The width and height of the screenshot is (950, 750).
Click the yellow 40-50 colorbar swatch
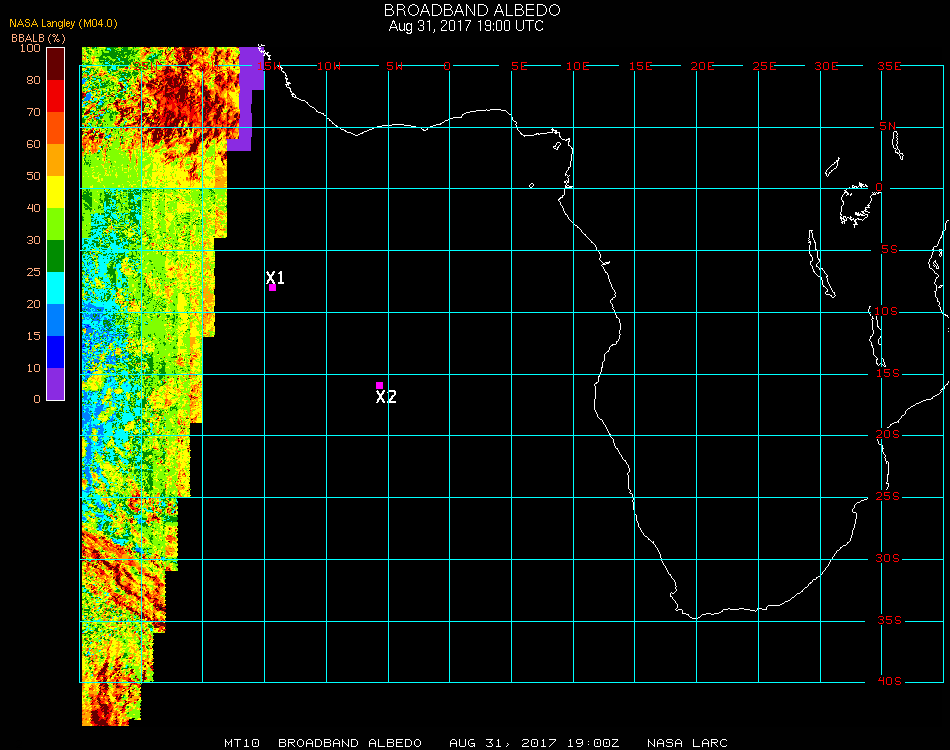[x=55, y=192]
